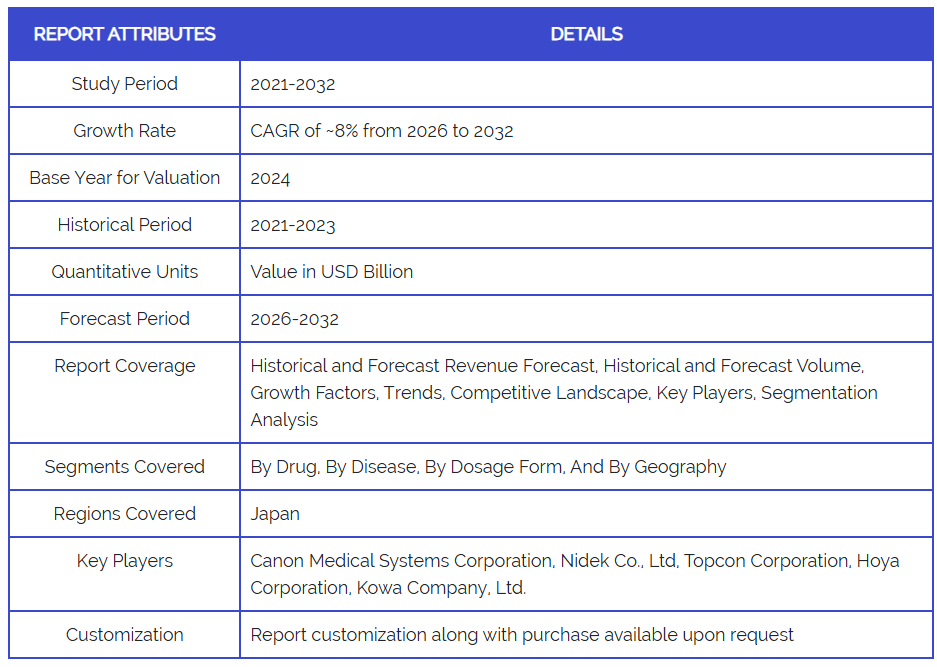Click the report customization details text
This screenshot has width=937, height=667.
521,635
